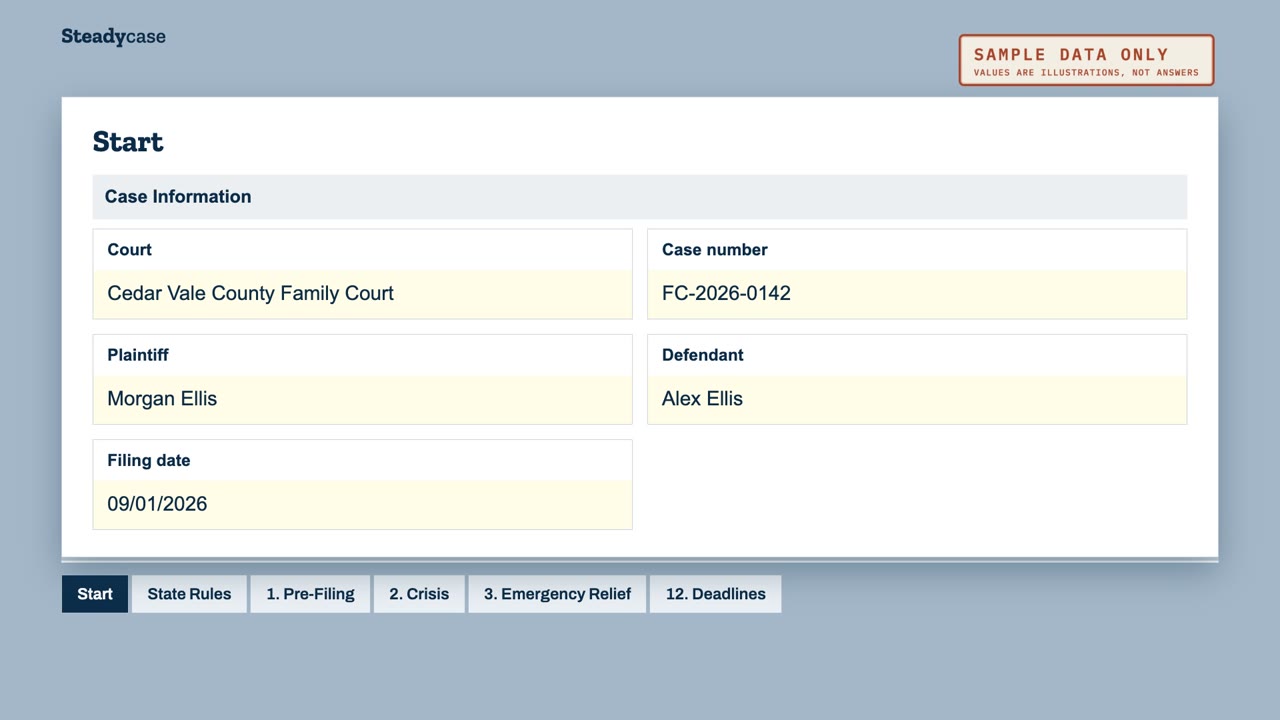Open the Start sheet tab
Viewport: 1280px width, 720px height.
click(95, 594)
